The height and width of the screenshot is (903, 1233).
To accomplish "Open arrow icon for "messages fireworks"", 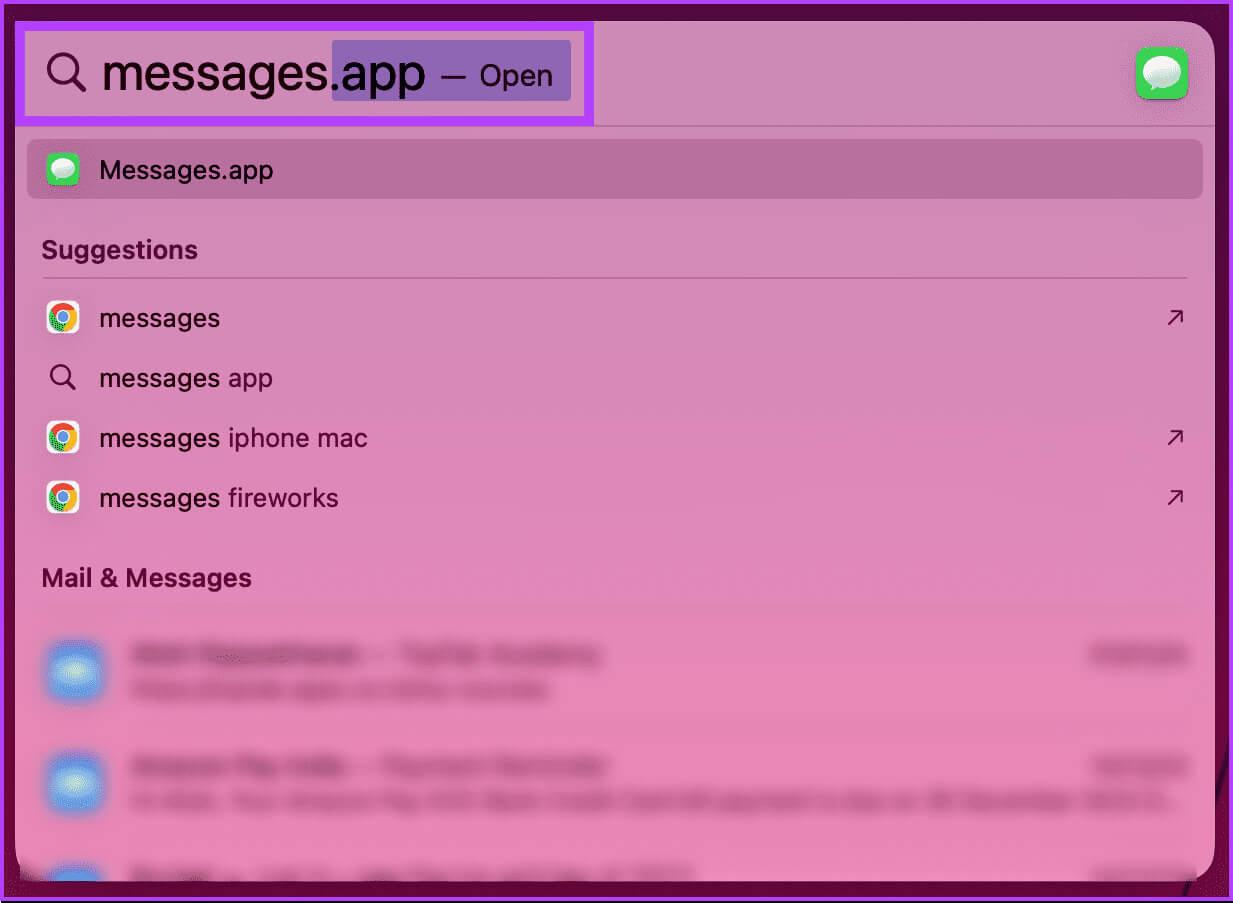I will click(1175, 498).
